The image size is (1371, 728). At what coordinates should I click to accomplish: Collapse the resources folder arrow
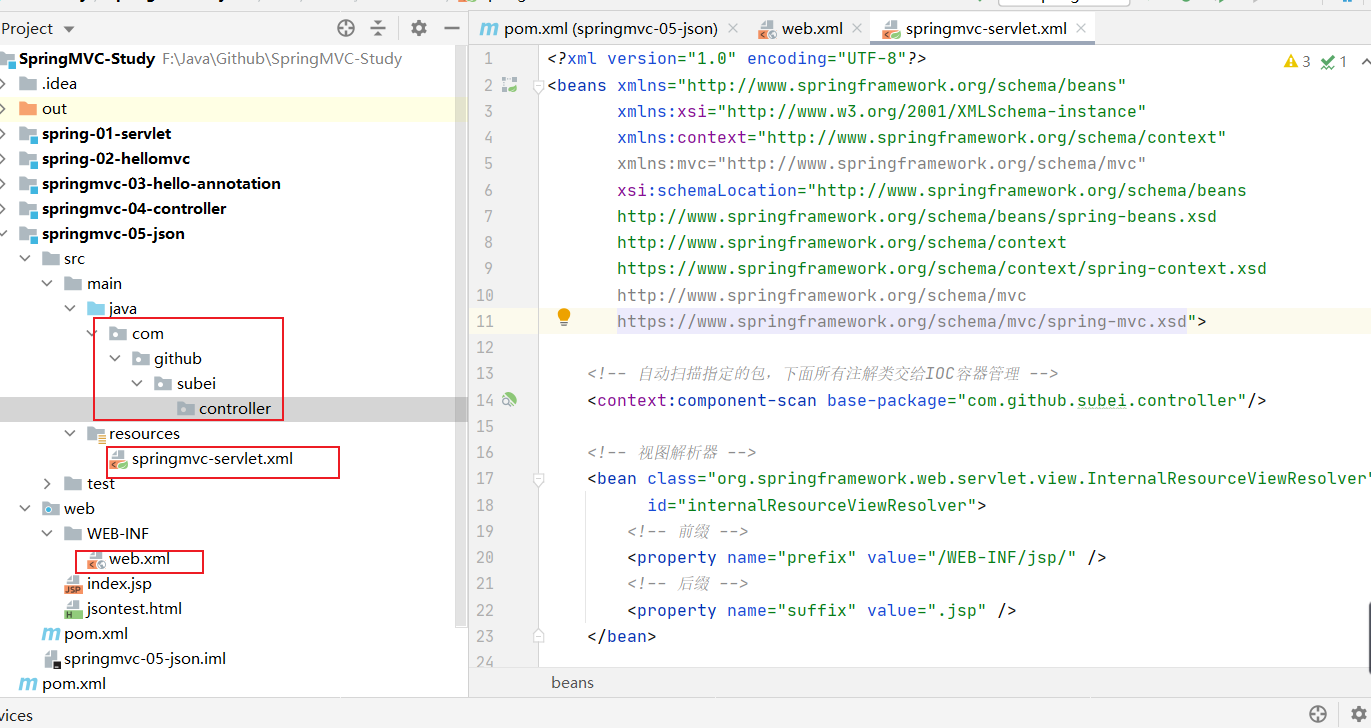70,434
